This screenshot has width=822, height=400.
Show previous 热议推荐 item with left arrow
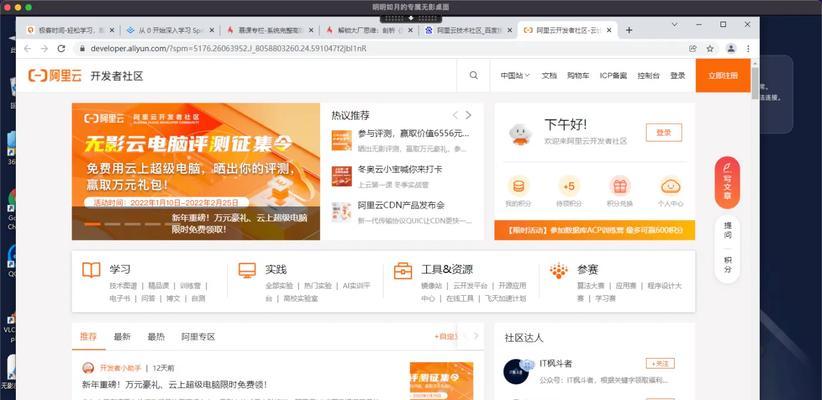[455, 115]
